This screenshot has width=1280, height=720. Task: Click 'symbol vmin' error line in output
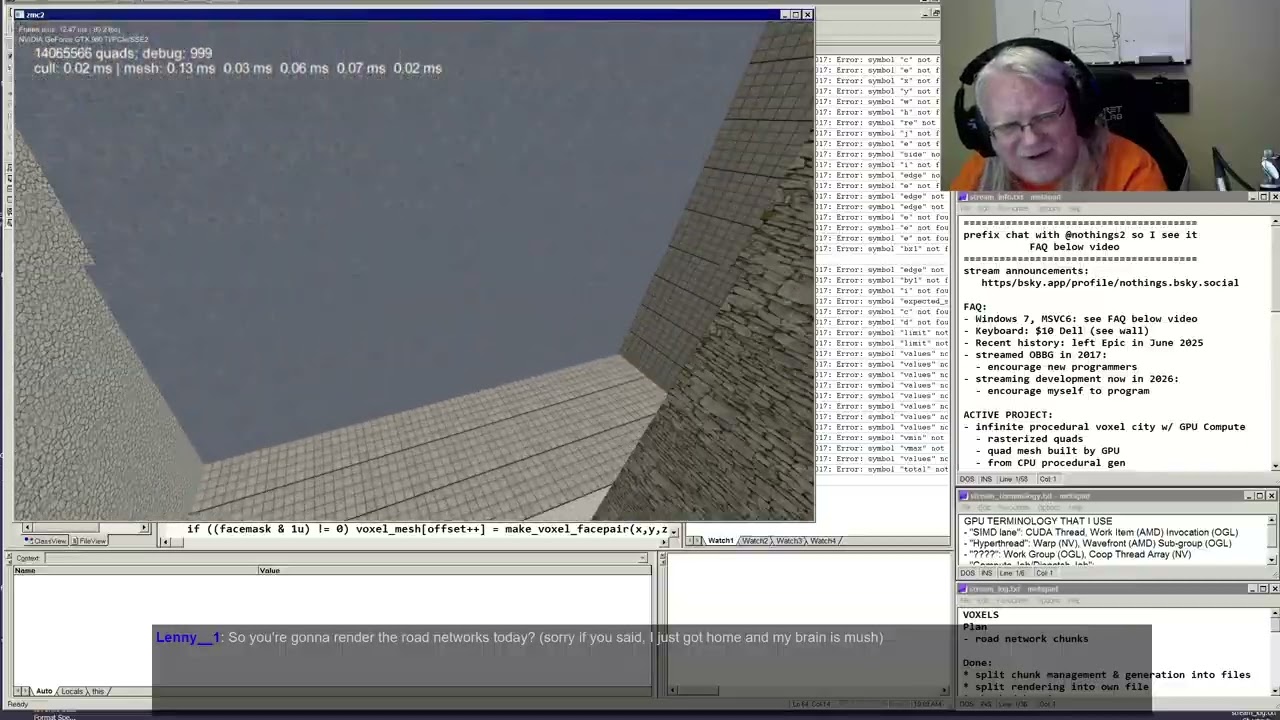[882, 438]
